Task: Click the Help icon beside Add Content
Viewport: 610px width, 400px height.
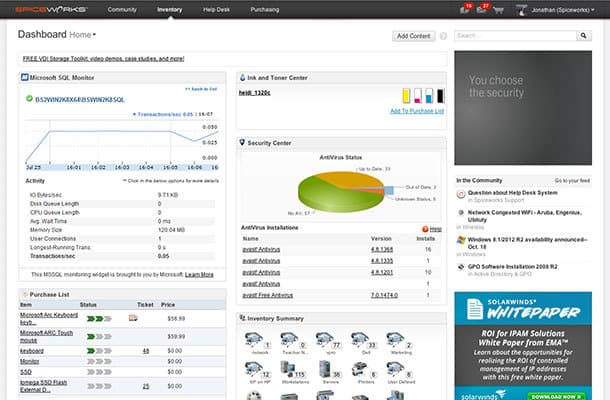Action: [x=443, y=35]
